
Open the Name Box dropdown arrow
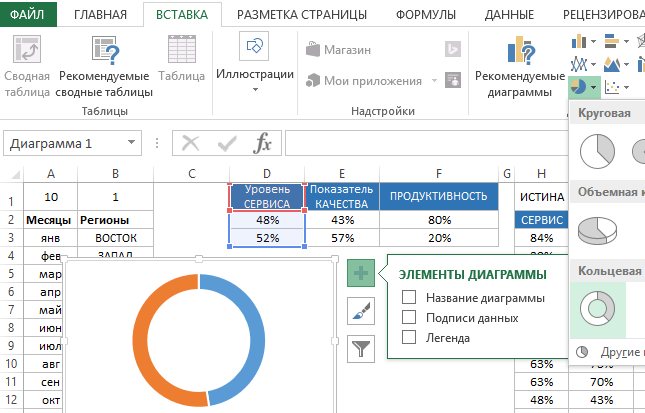click(x=131, y=143)
